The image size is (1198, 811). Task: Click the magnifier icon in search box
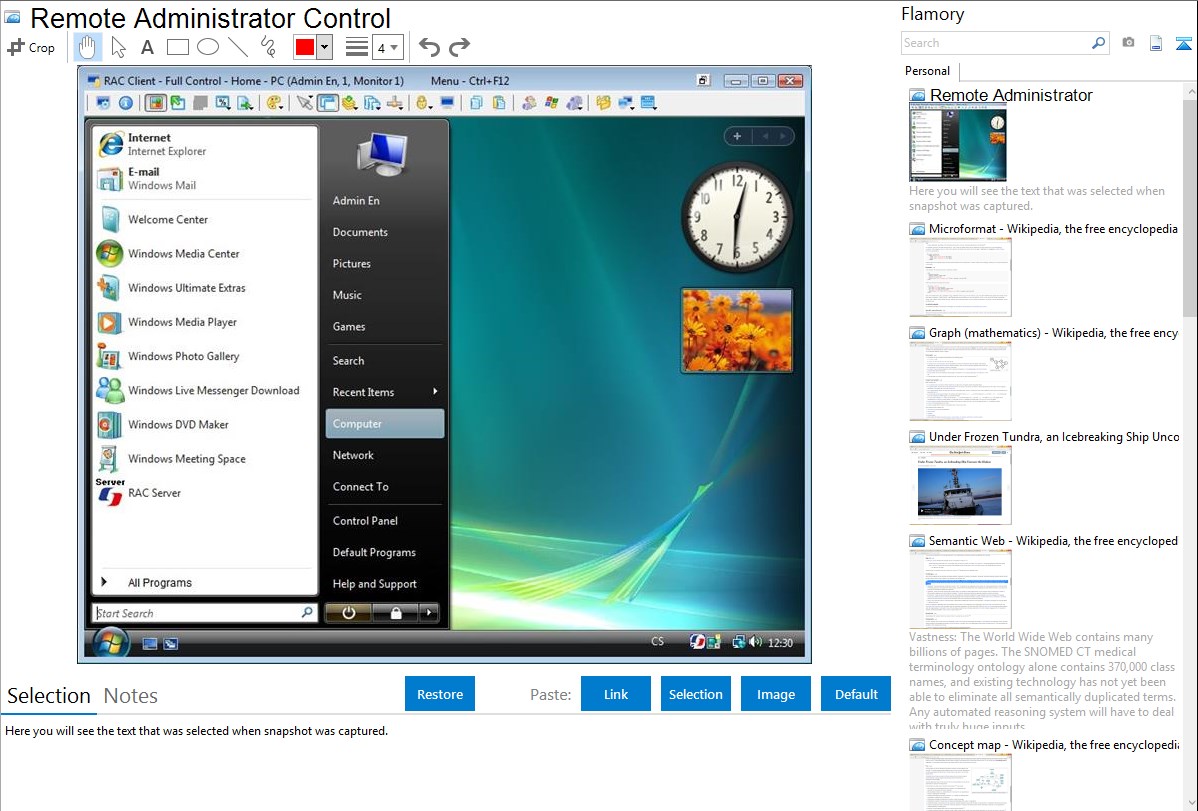click(1098, 43)
